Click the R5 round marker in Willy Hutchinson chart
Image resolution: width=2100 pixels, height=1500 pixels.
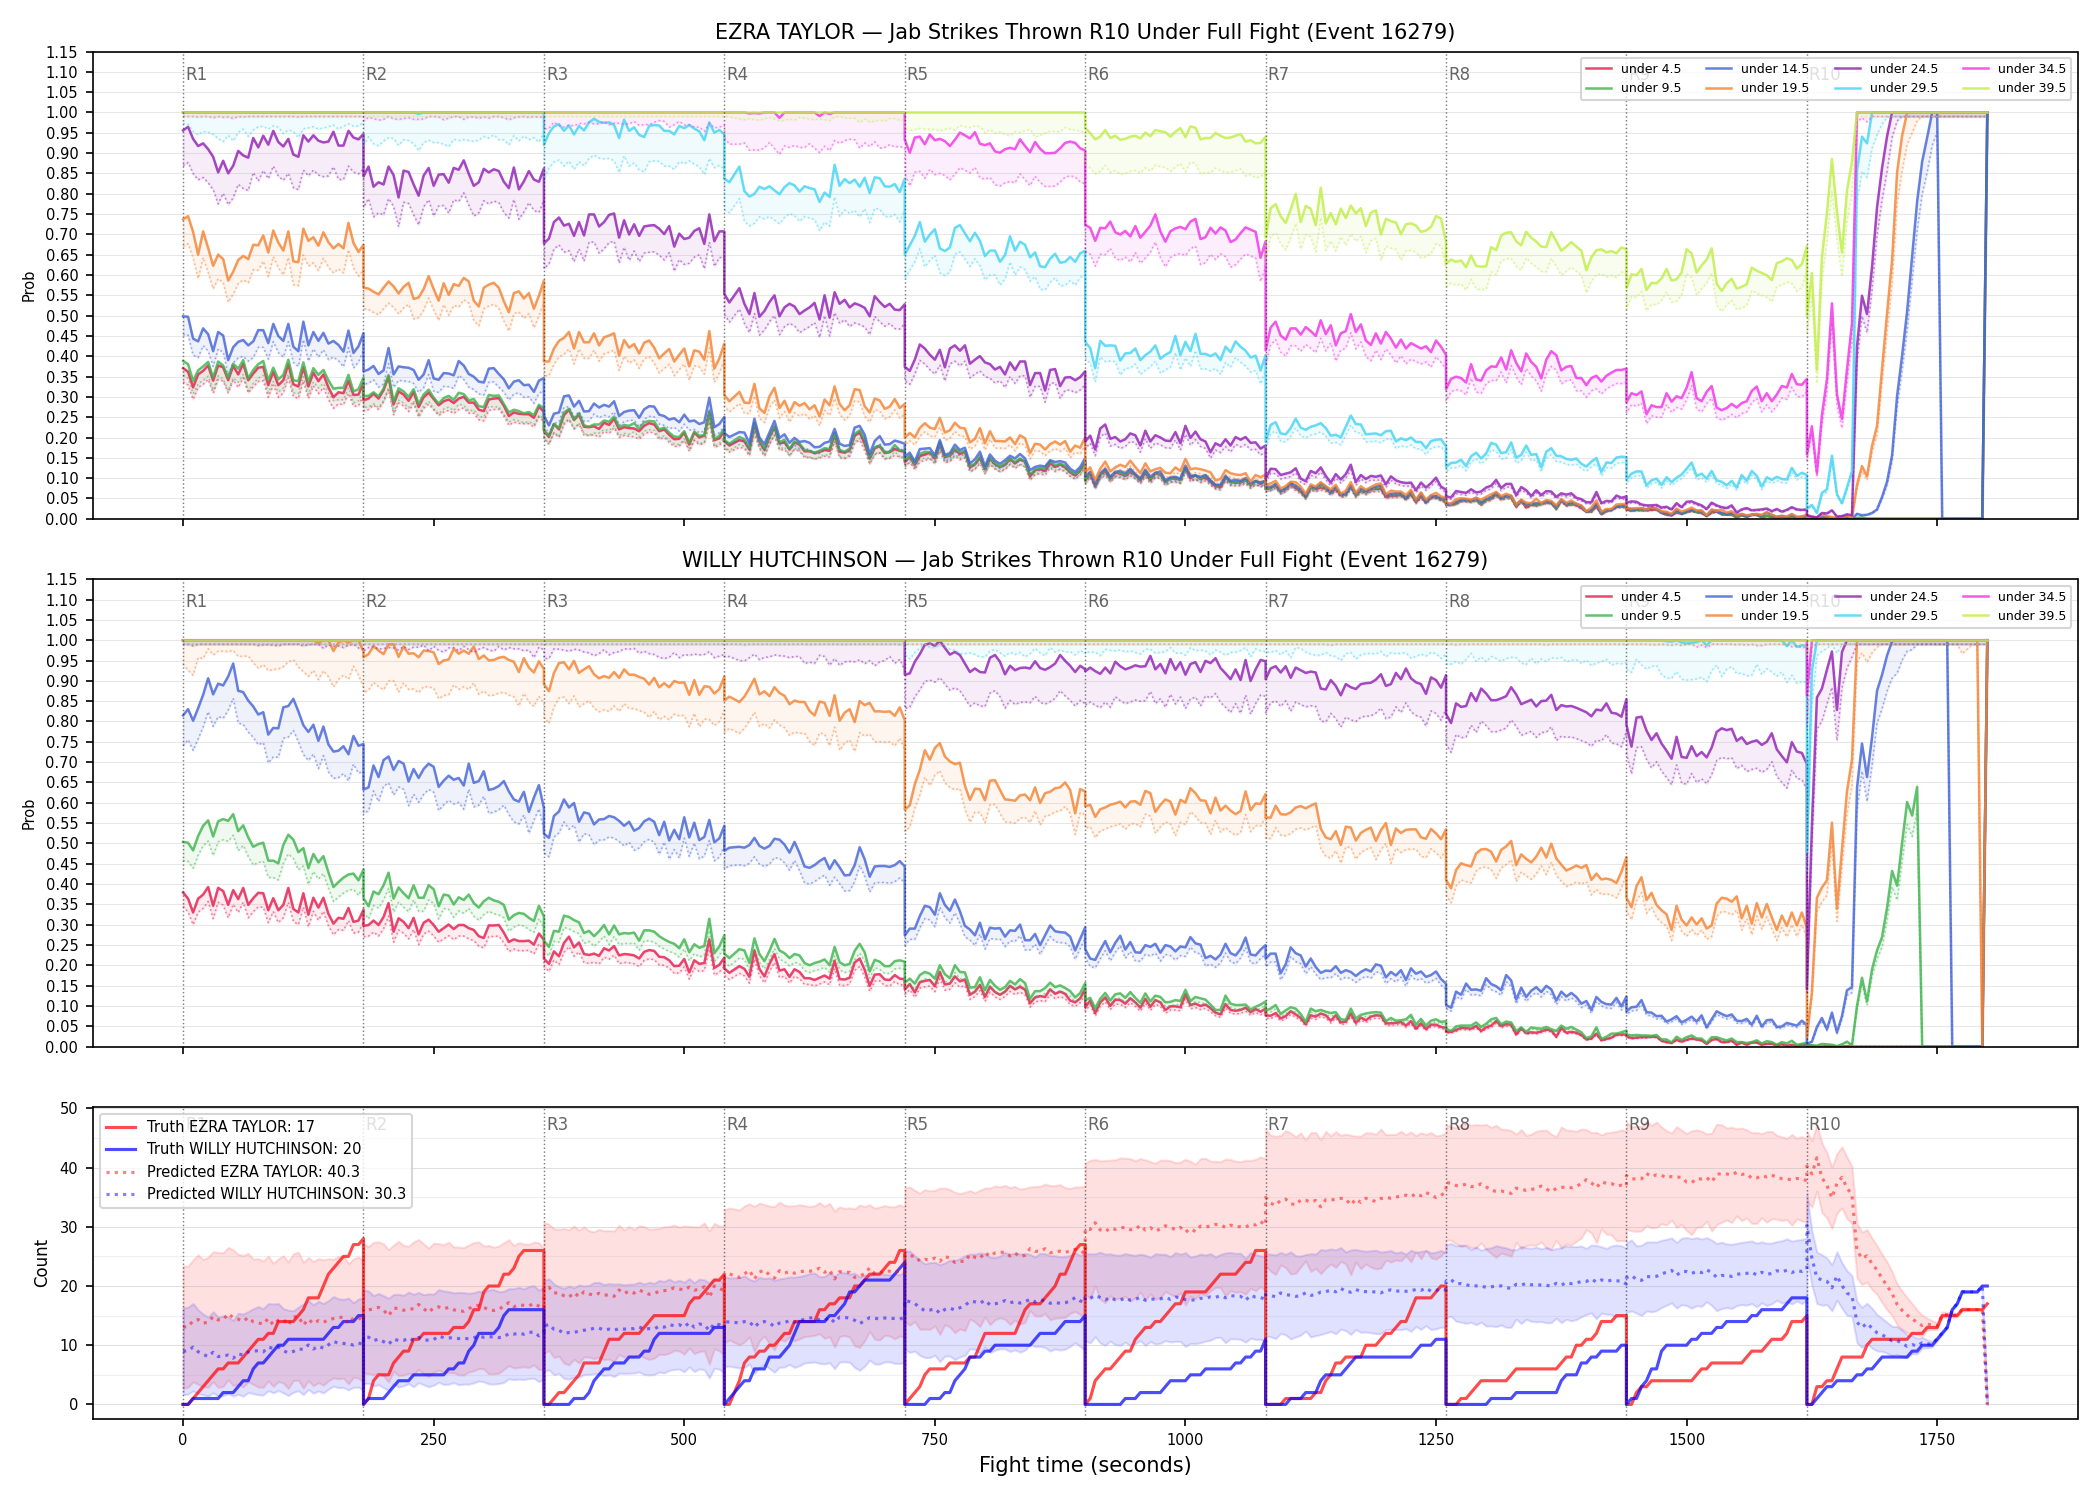(x=917, y=601)
